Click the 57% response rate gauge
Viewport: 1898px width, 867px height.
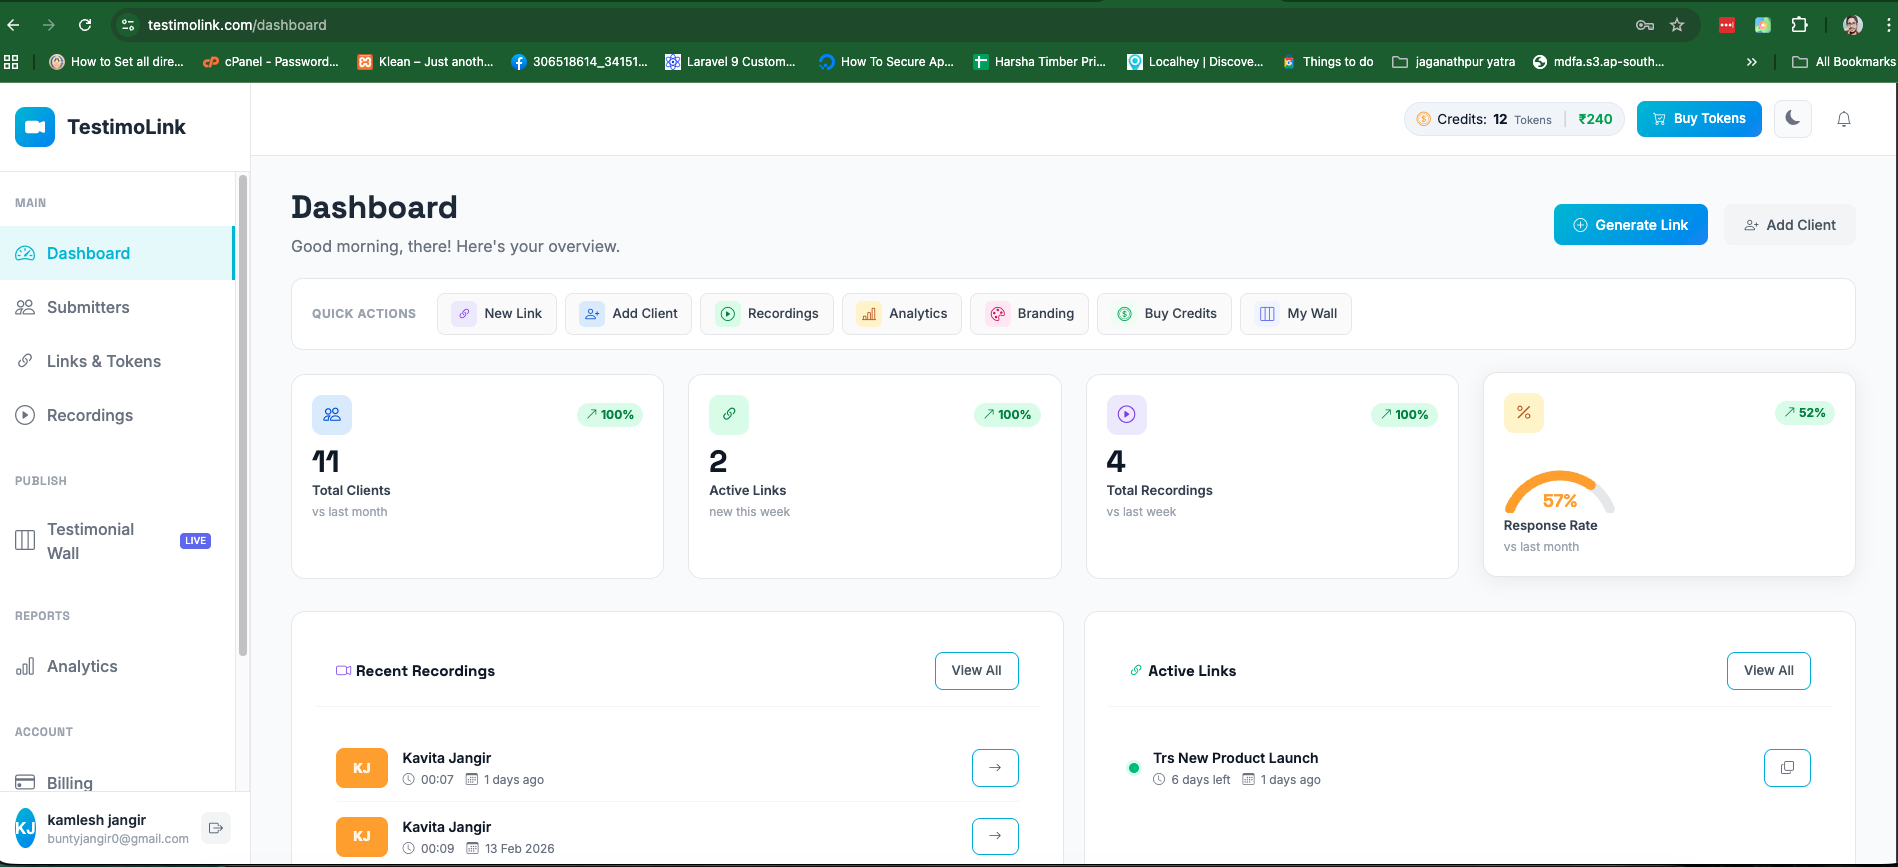[x=1560, y=492]
